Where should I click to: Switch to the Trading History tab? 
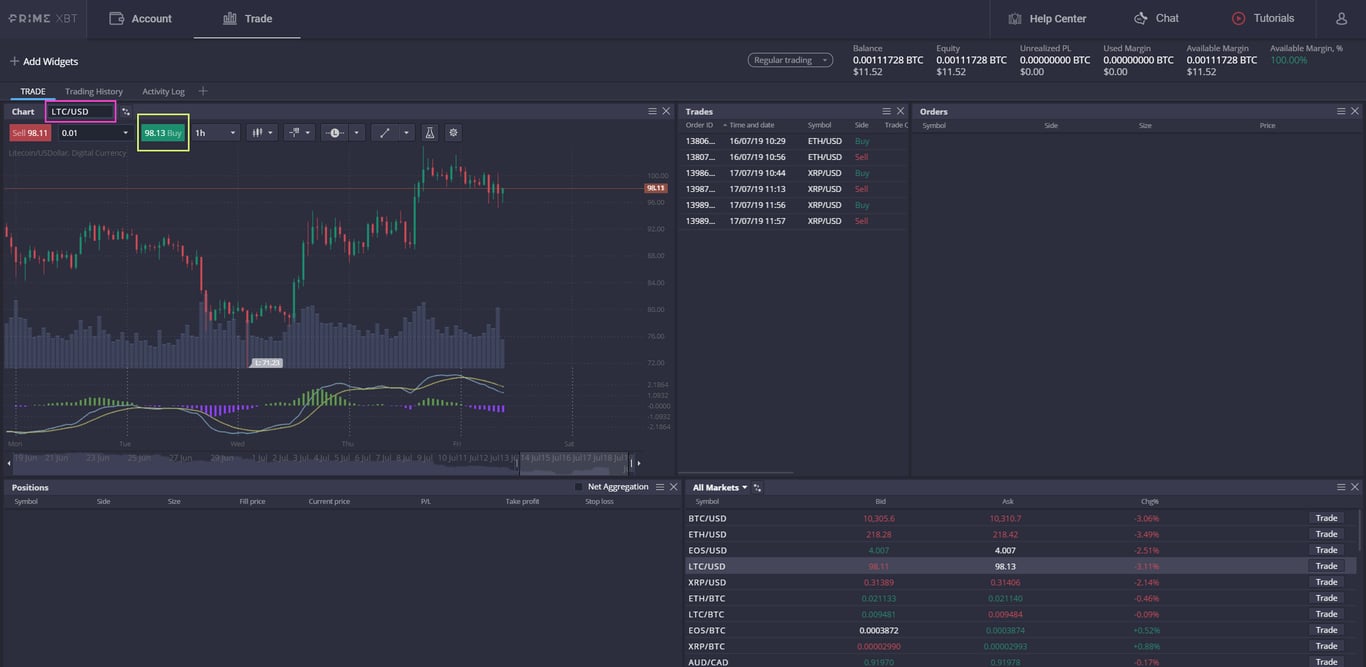click(93, 91)
